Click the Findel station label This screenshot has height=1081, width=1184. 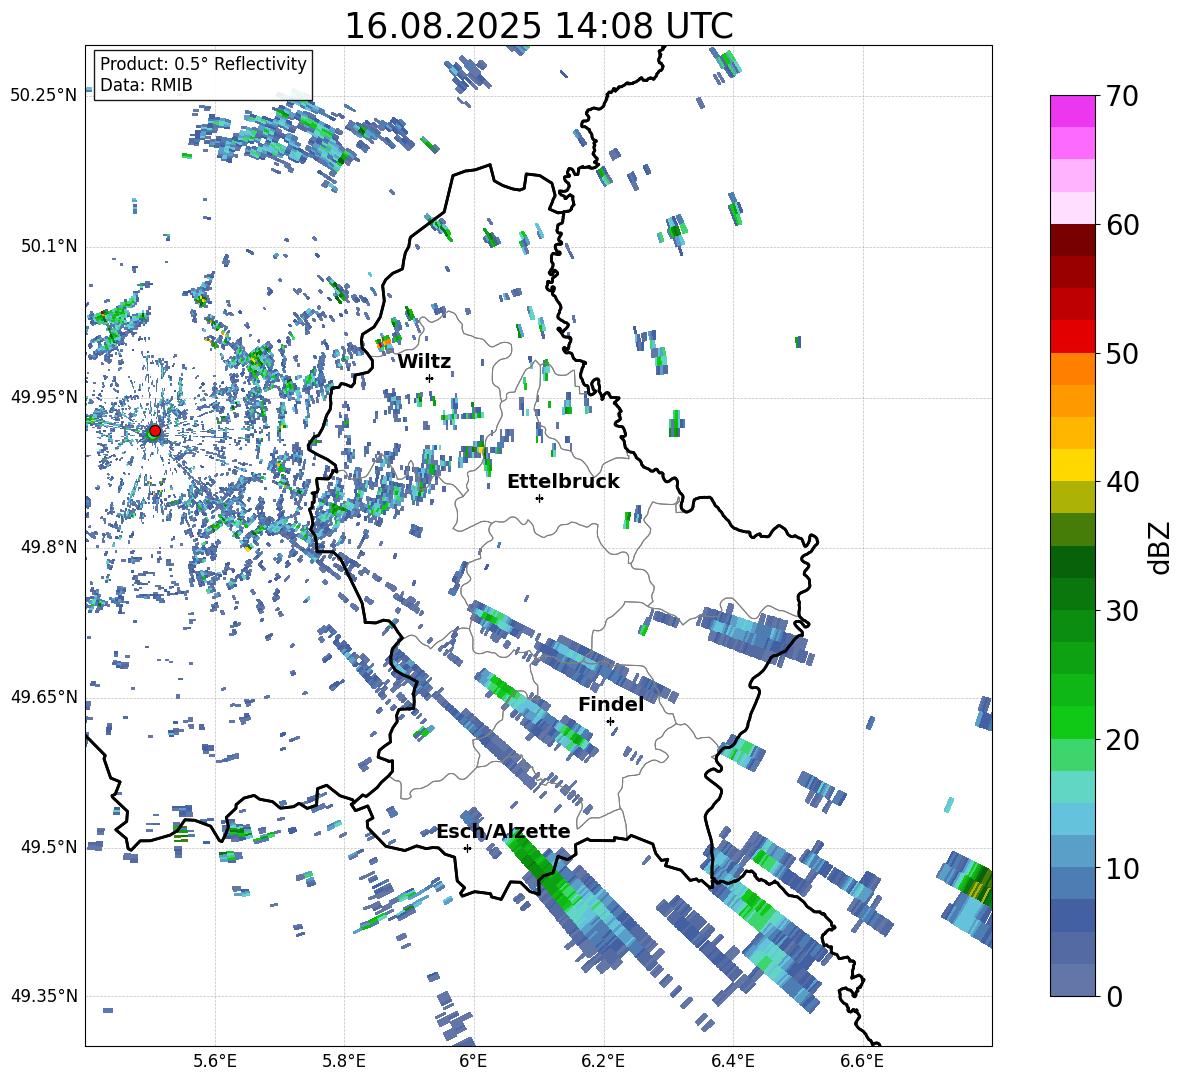pyautogui.click(x=611, y=704)
